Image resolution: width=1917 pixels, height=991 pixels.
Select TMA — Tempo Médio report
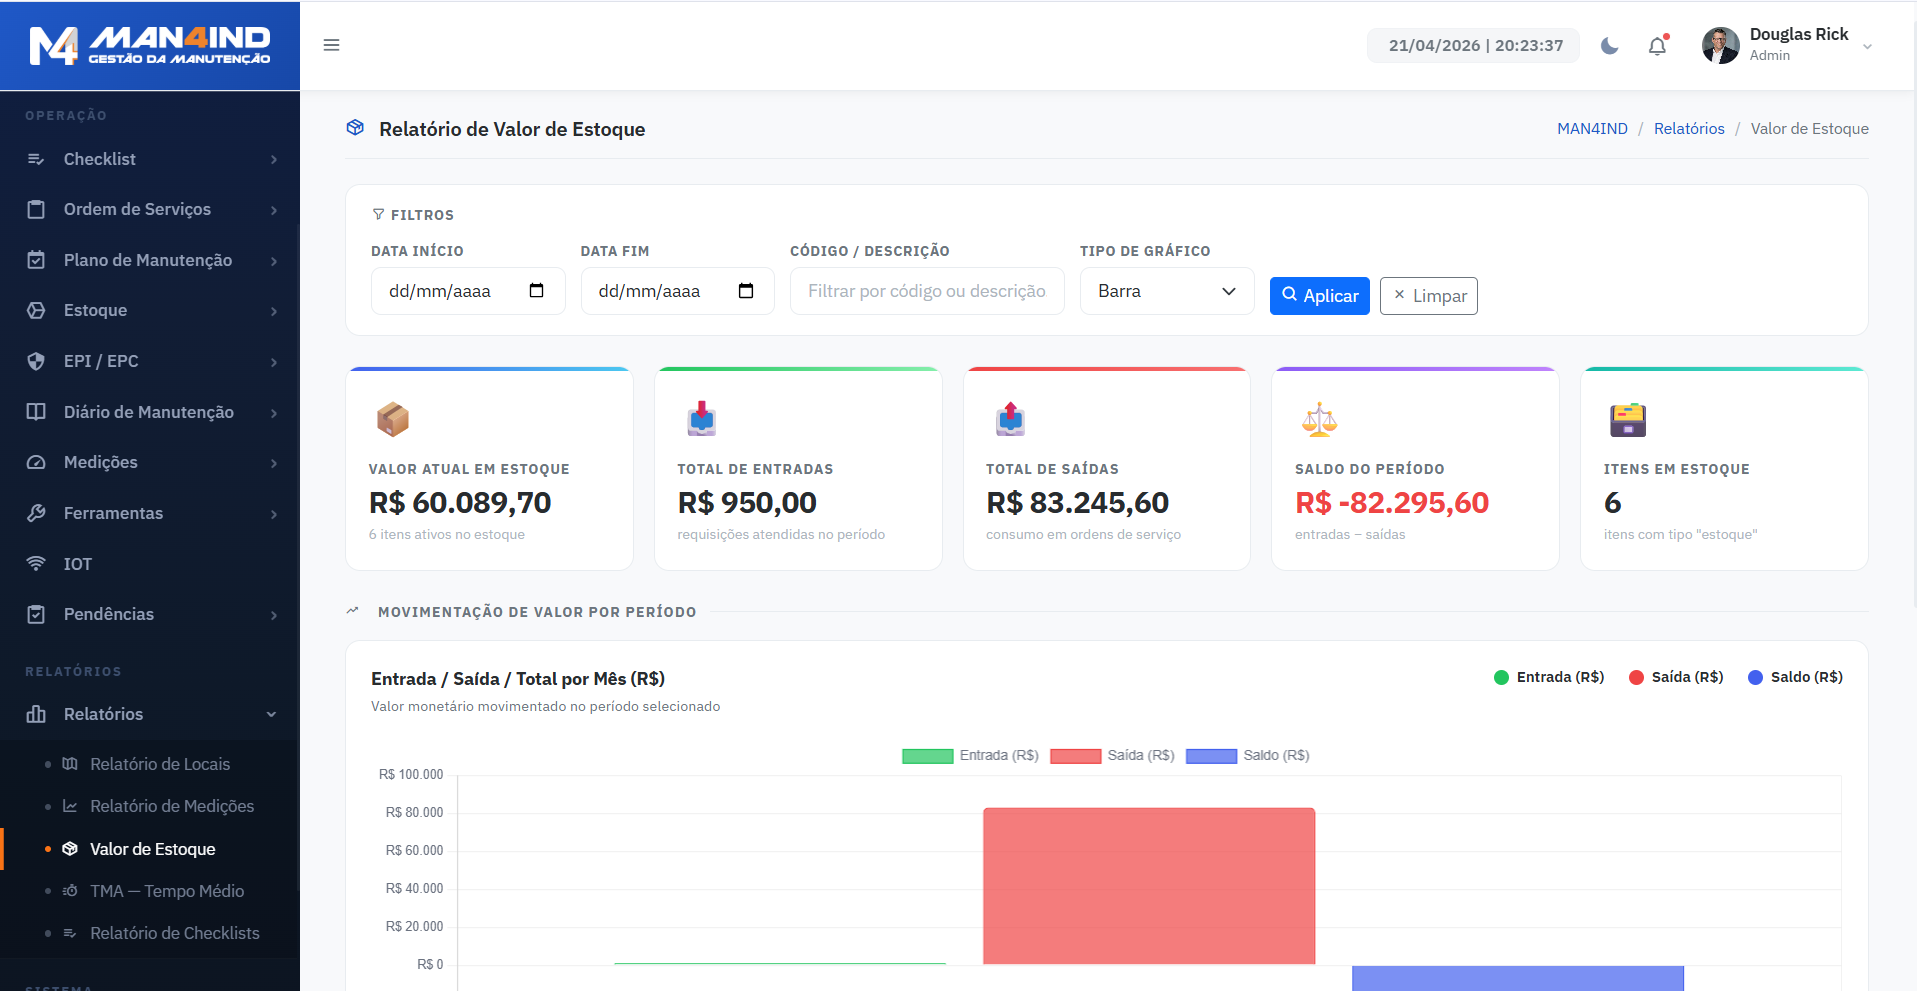coord(166,891)
